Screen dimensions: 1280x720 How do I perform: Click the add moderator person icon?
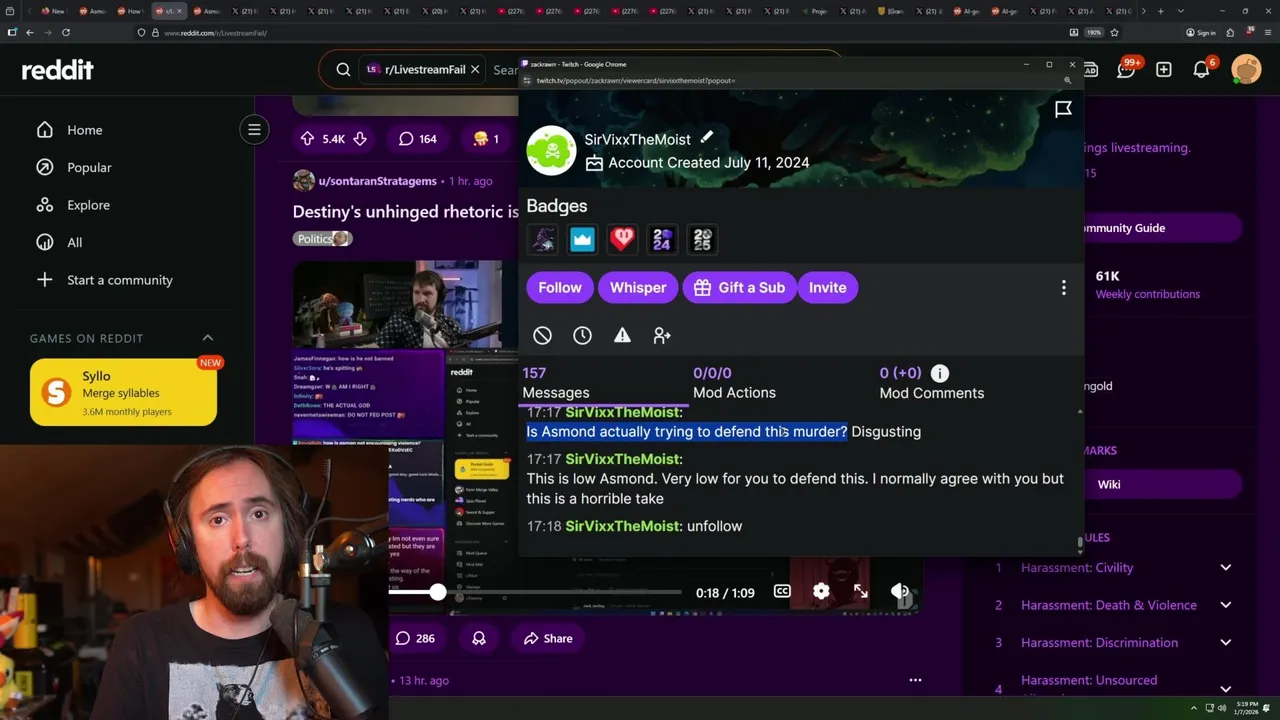coord(662,336)
